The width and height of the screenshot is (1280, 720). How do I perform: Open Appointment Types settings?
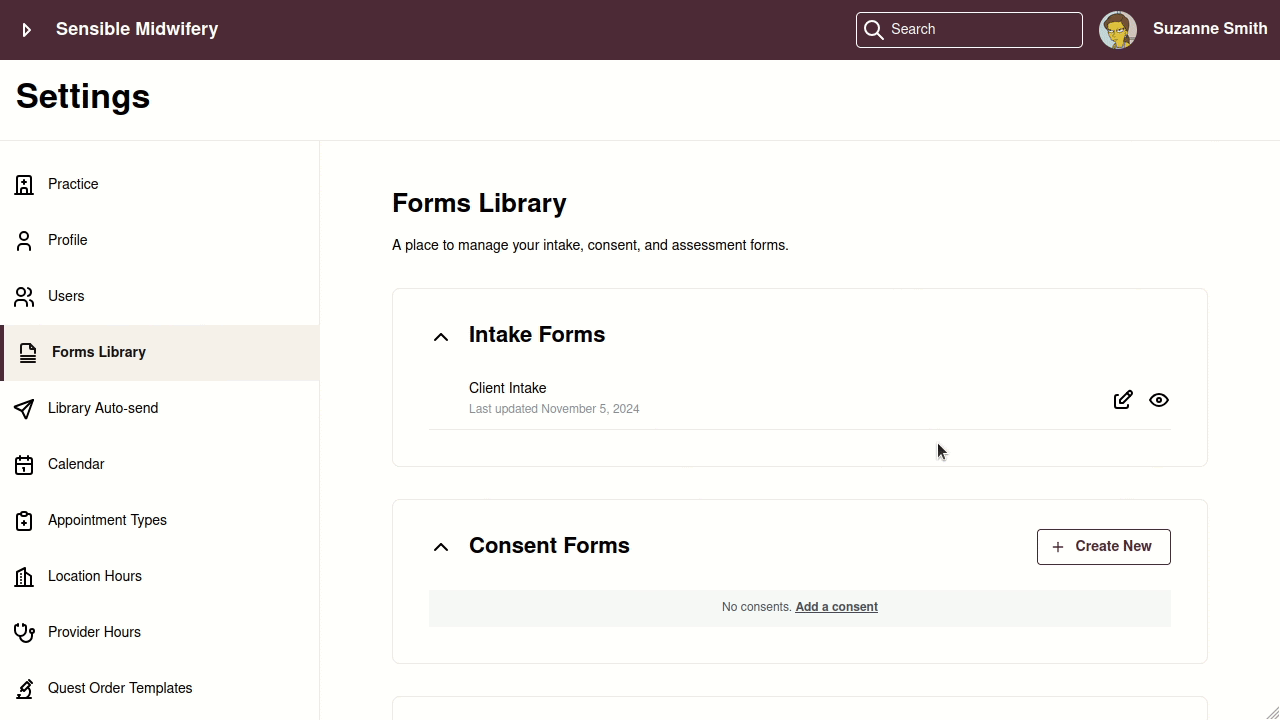[160, 521]
